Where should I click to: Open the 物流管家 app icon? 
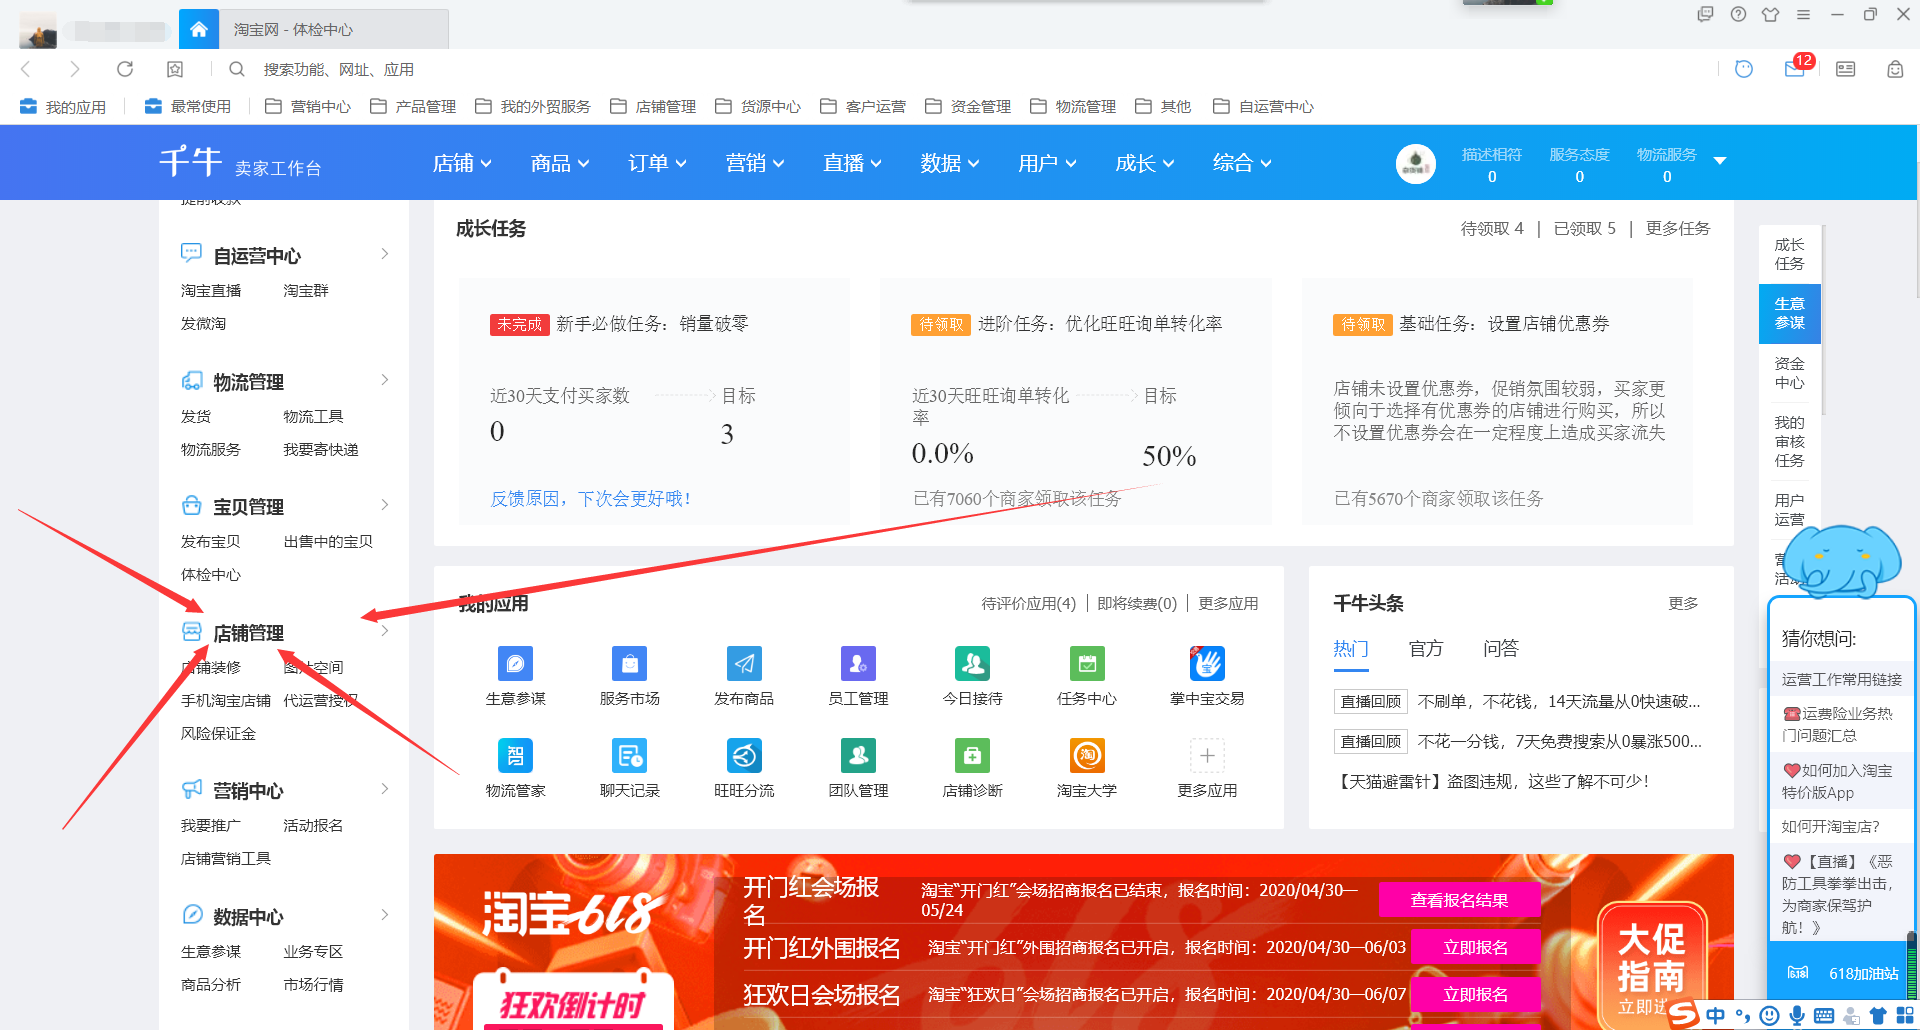515,756
